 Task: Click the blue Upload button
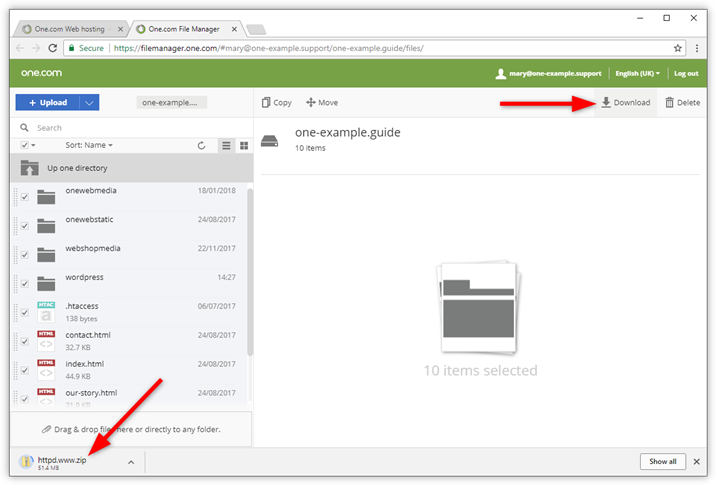click(x=48, y=102)
